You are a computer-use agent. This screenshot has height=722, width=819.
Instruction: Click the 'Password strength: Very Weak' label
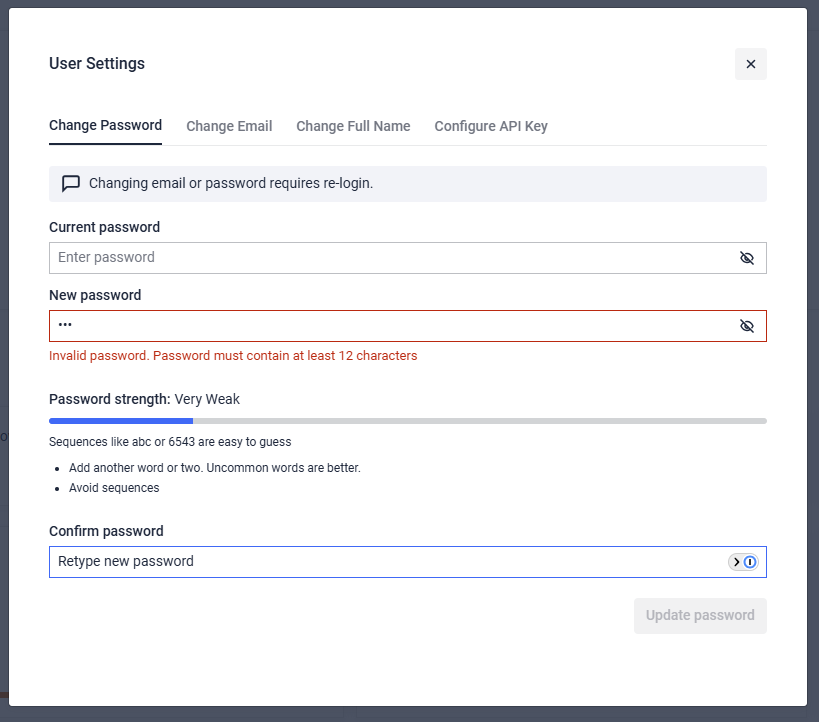(x=144, y=399)
